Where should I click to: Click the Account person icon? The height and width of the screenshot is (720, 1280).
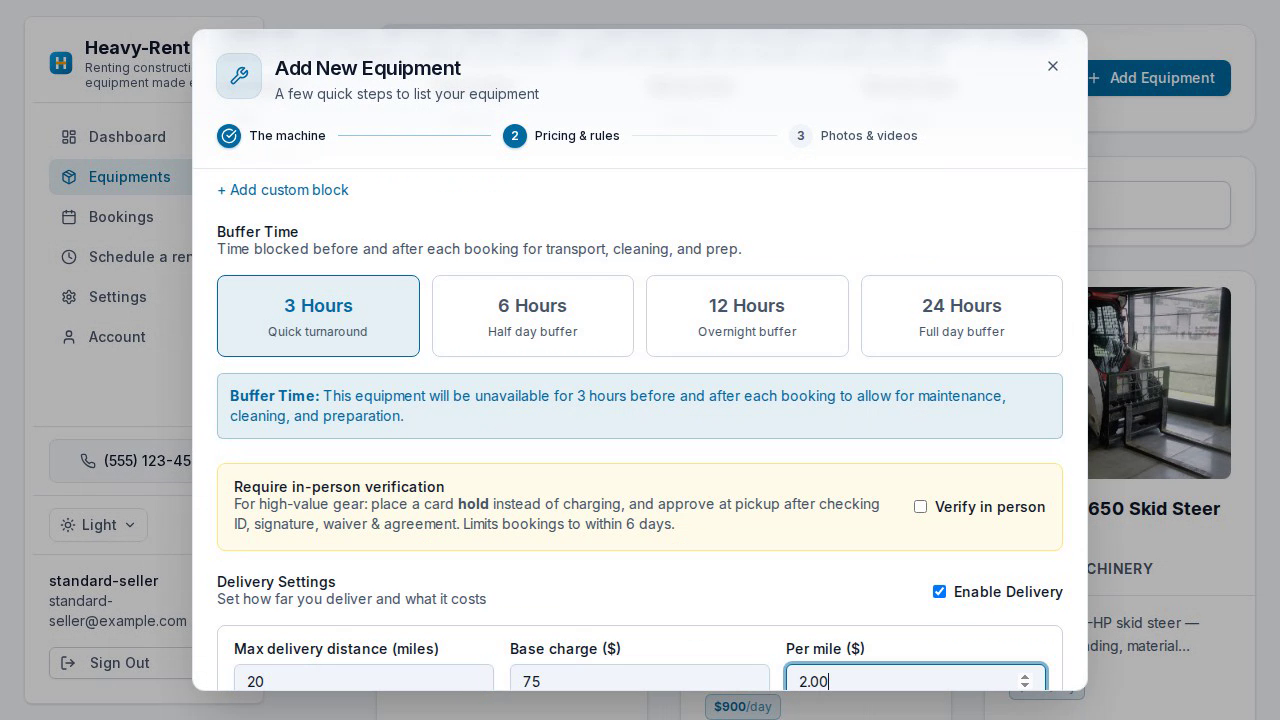[69, 337]
